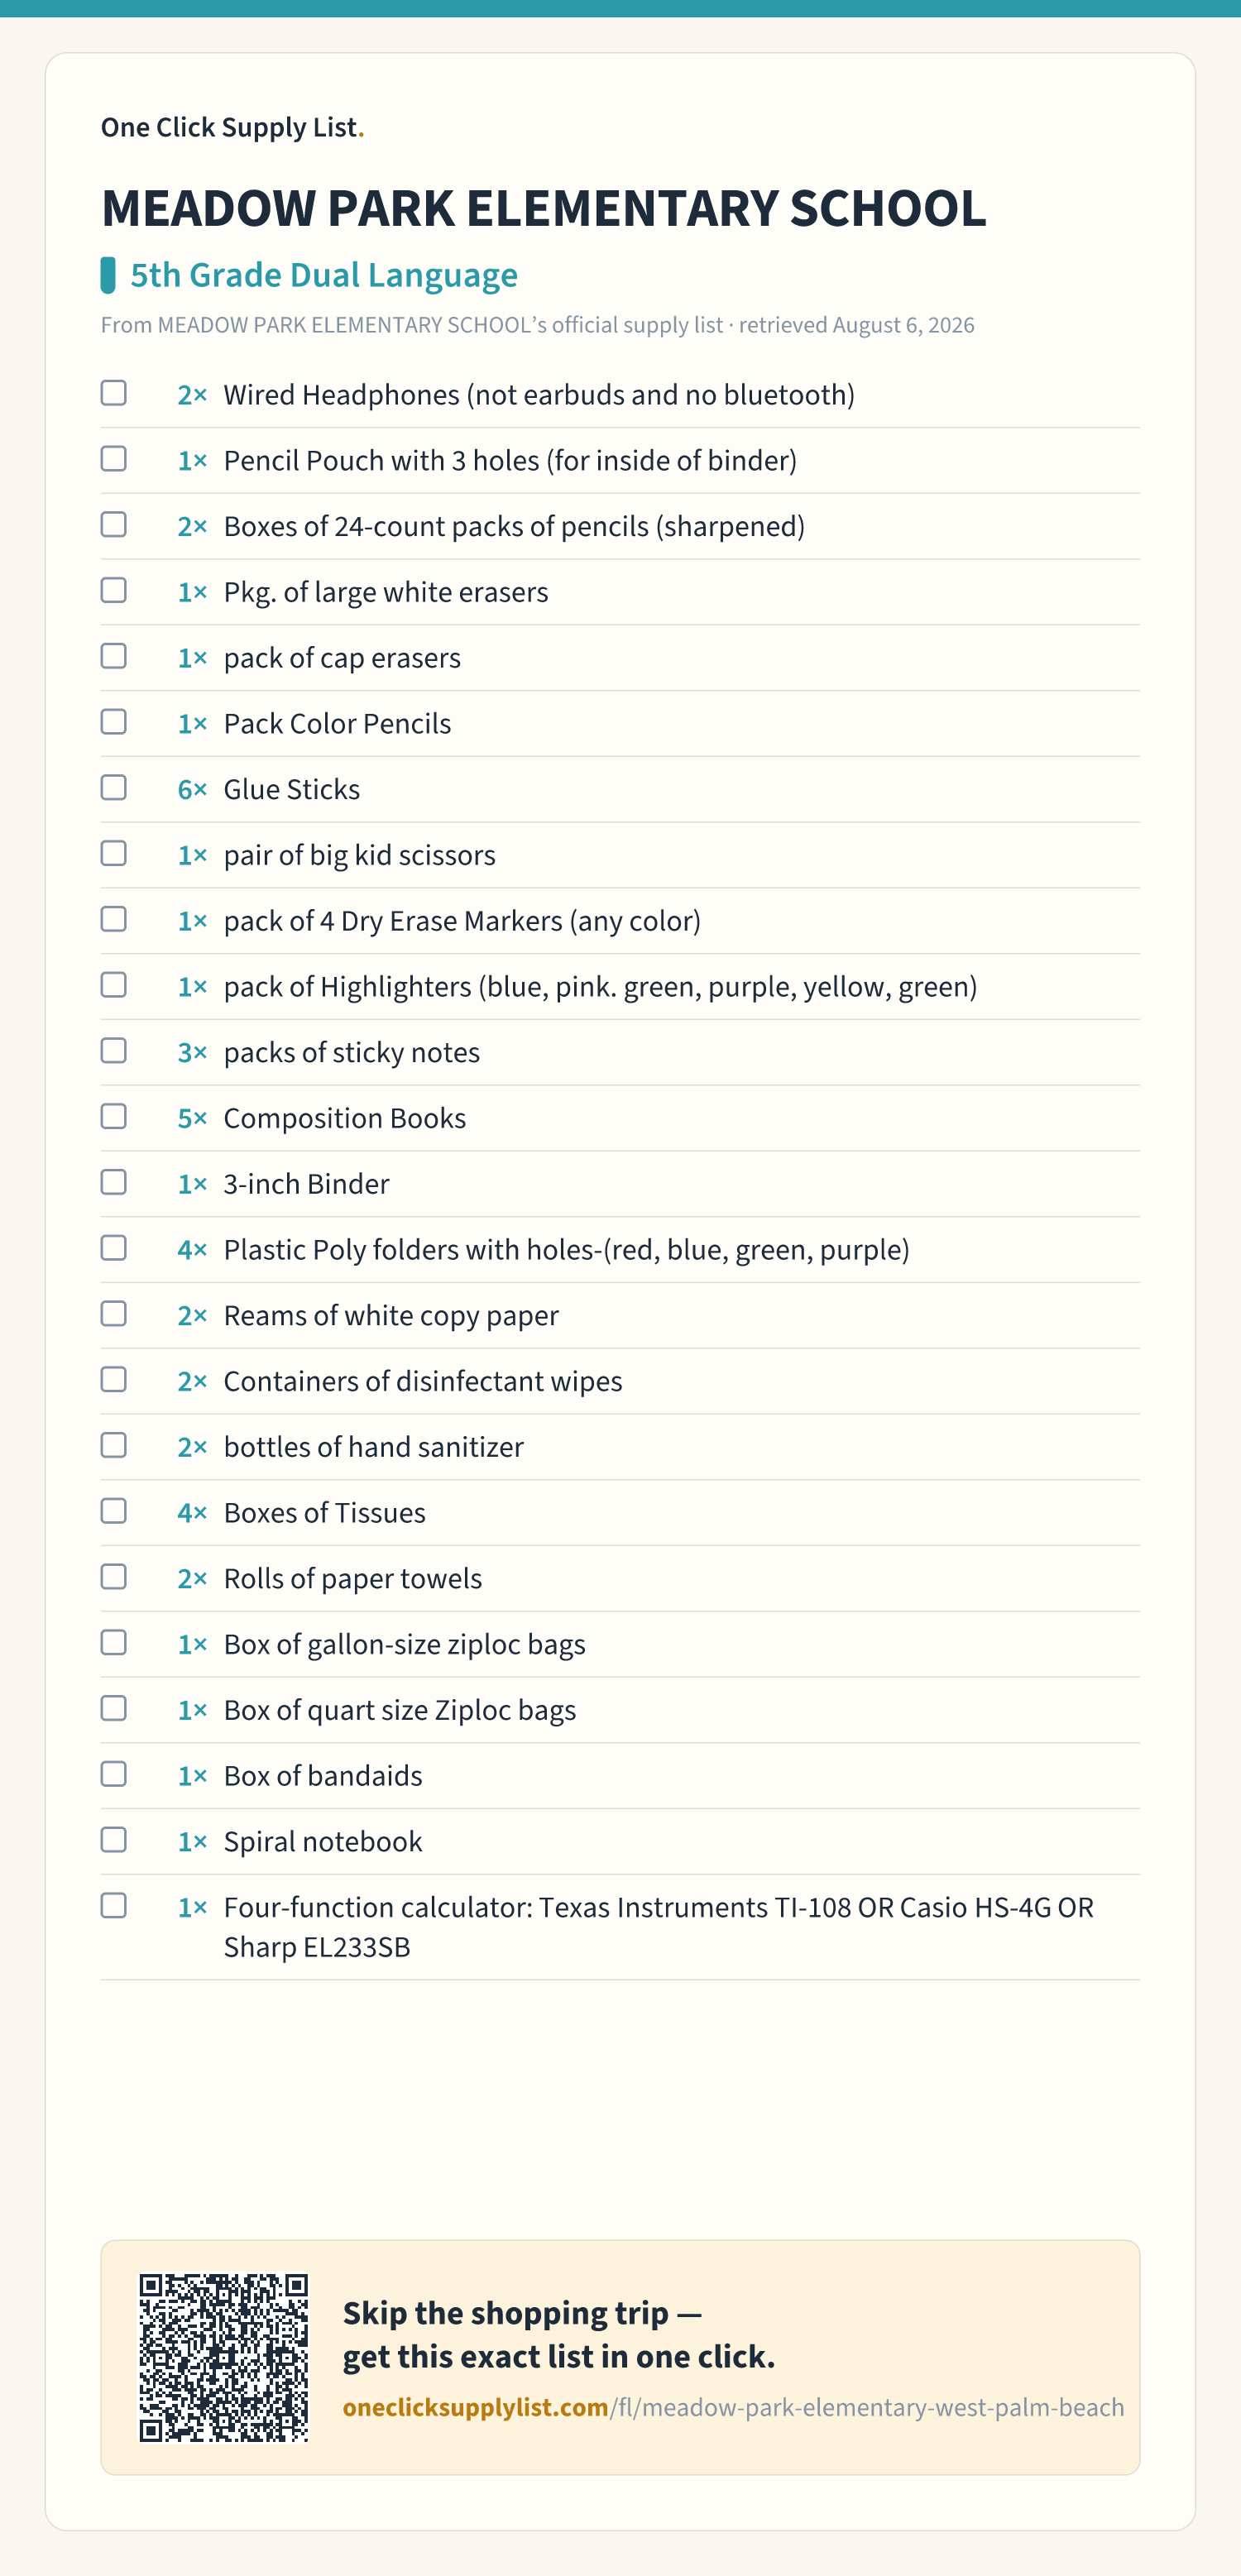The image size is (1241, 2576).
Task: Tick the bottles of hand sanitizer checkbox
Action: [114, 1445]
